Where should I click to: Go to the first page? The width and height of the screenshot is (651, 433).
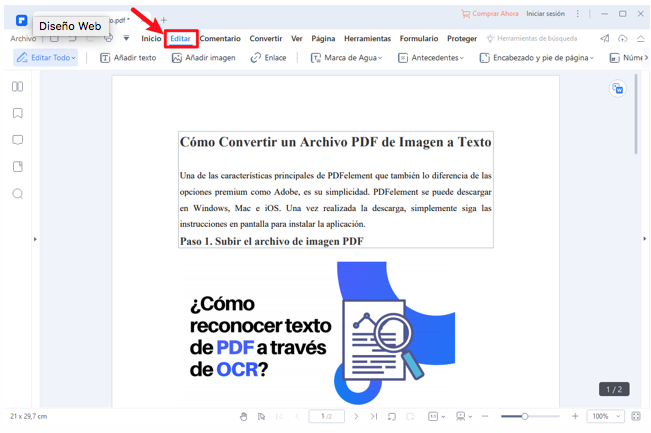coord(279,416)
